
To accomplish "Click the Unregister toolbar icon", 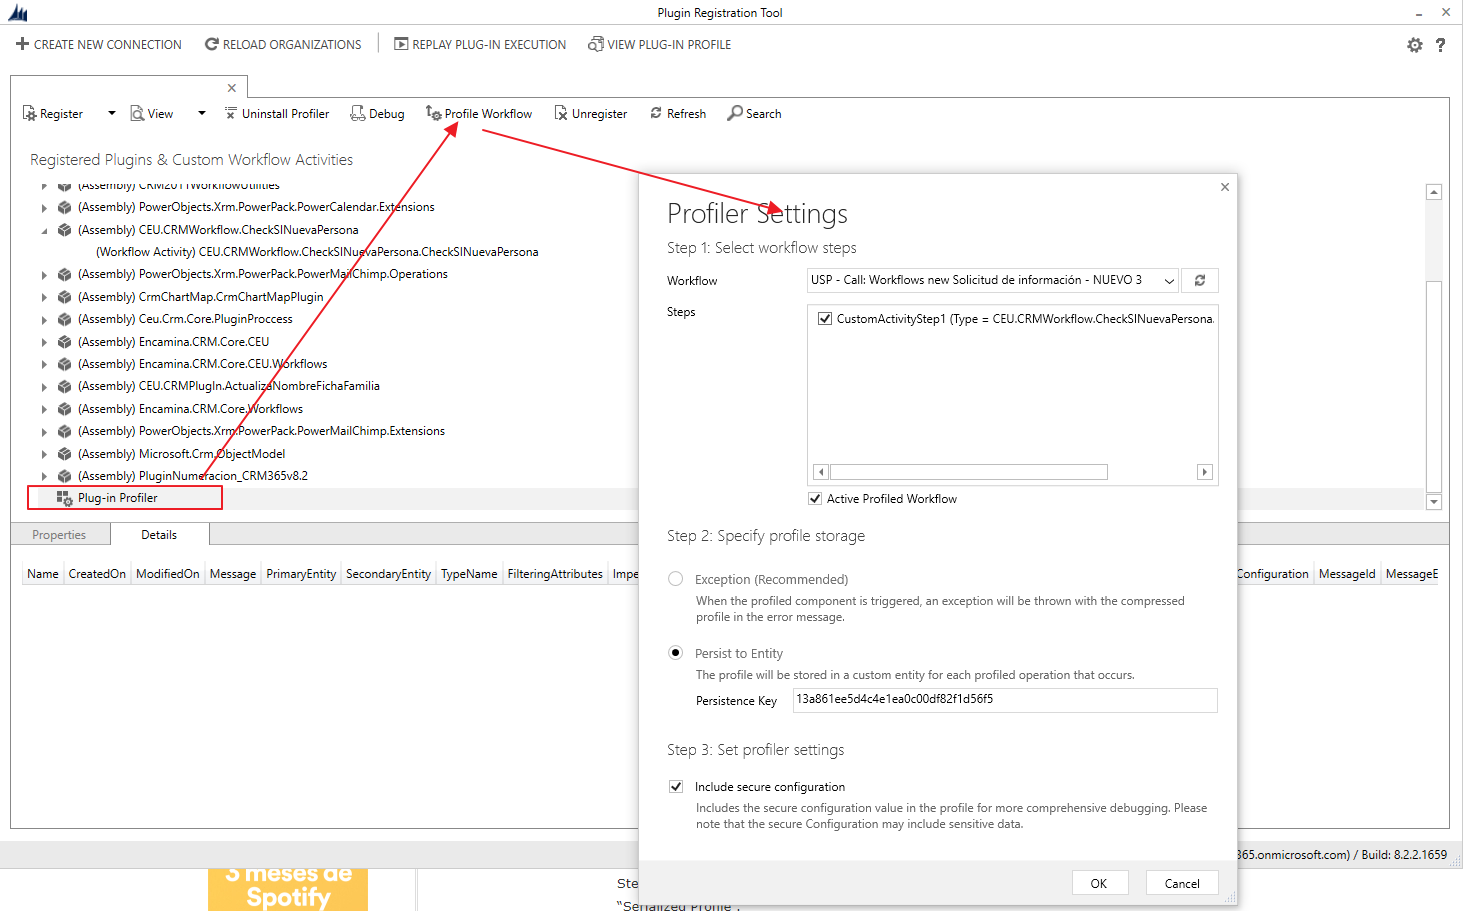I will pyautogui.click(x=561, y=113).
